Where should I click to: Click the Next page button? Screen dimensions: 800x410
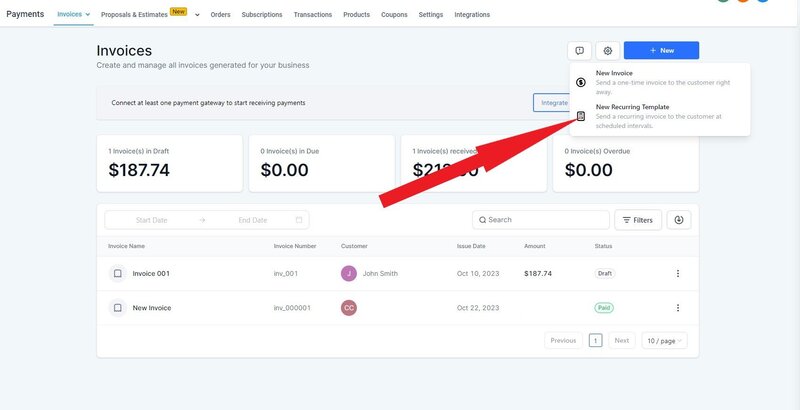pos(621,341)
